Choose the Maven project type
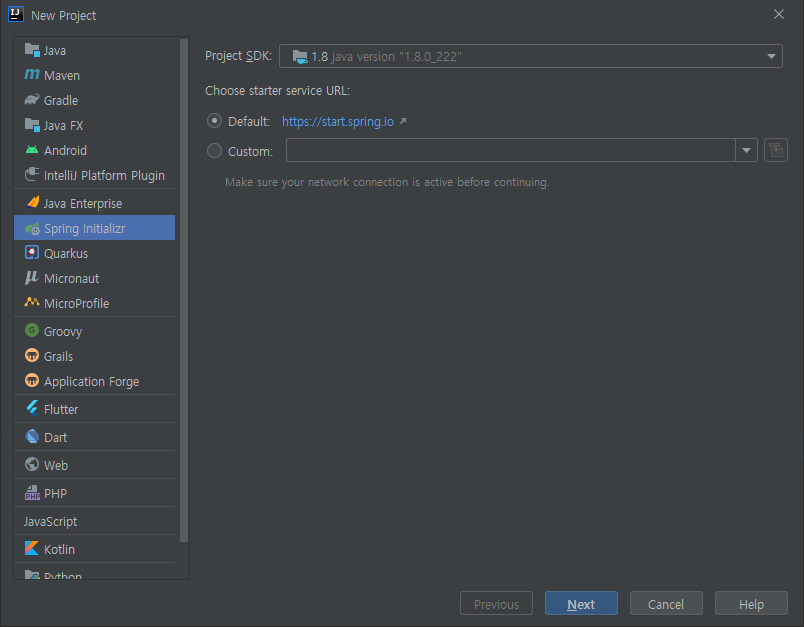Image resolution: width=804 pixels, height=627 pixels. tap(94, 75)
